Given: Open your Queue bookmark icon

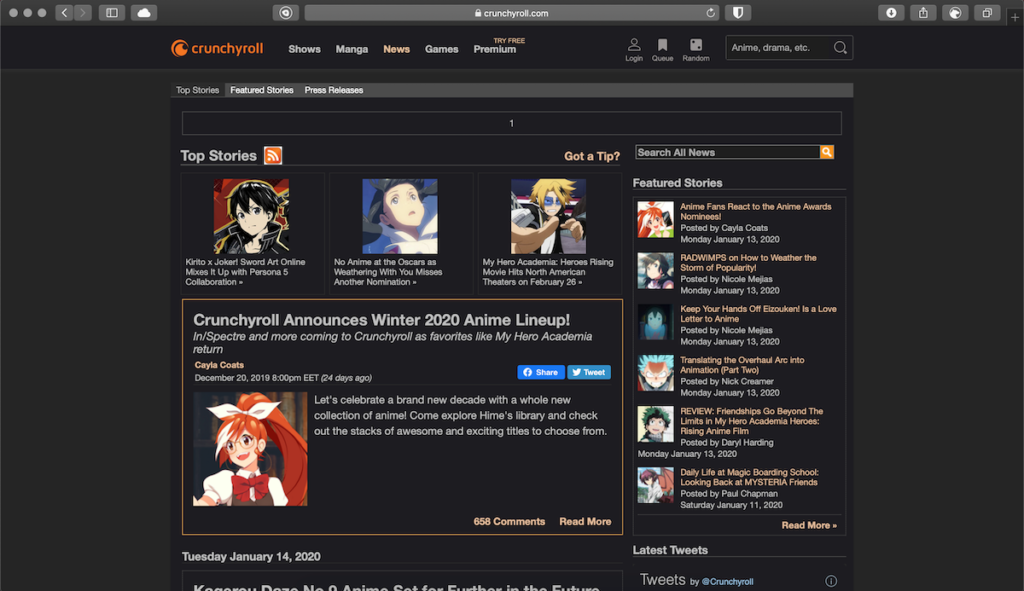Looking at the screenshot, I should pos(663,43).
